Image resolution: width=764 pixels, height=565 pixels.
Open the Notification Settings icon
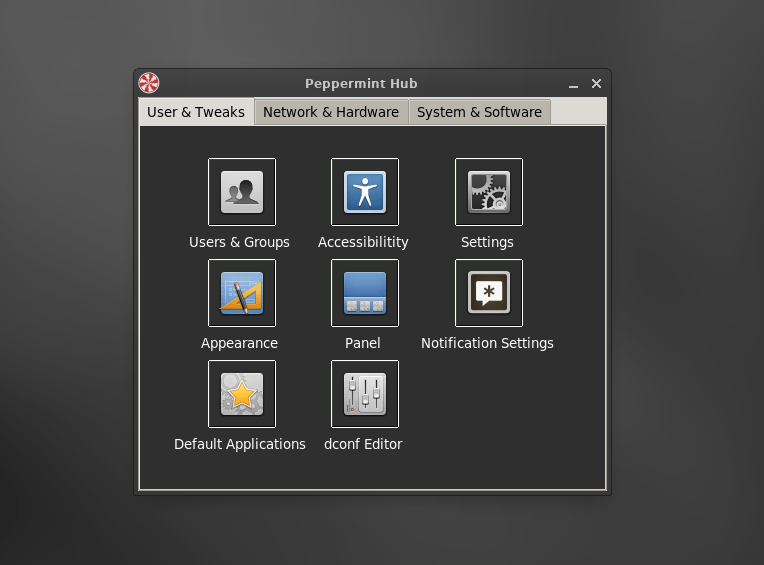(x=488, y=293)
